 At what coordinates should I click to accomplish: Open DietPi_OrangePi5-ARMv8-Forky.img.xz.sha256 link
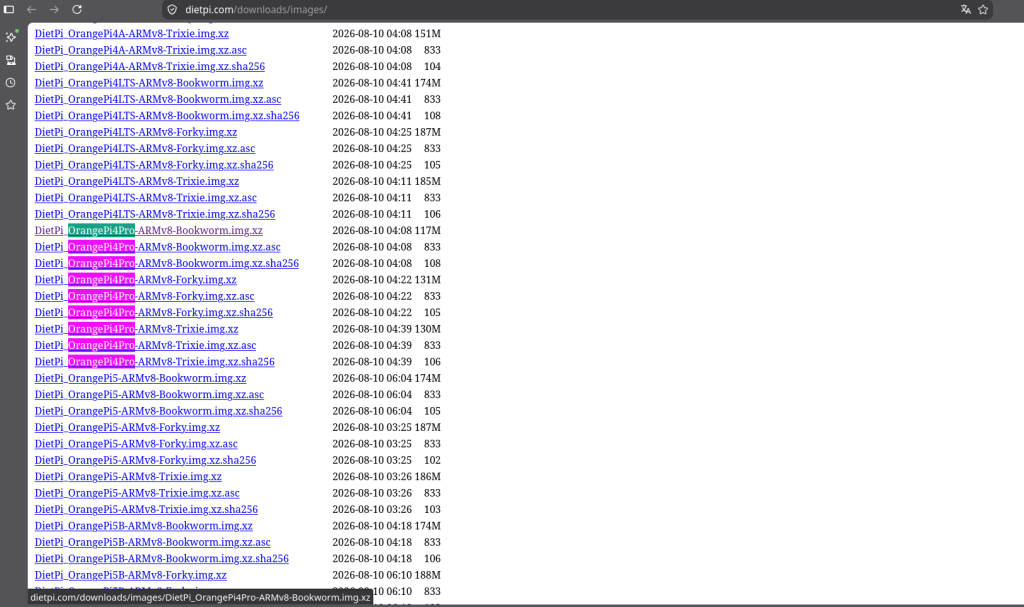pos(145,460)
